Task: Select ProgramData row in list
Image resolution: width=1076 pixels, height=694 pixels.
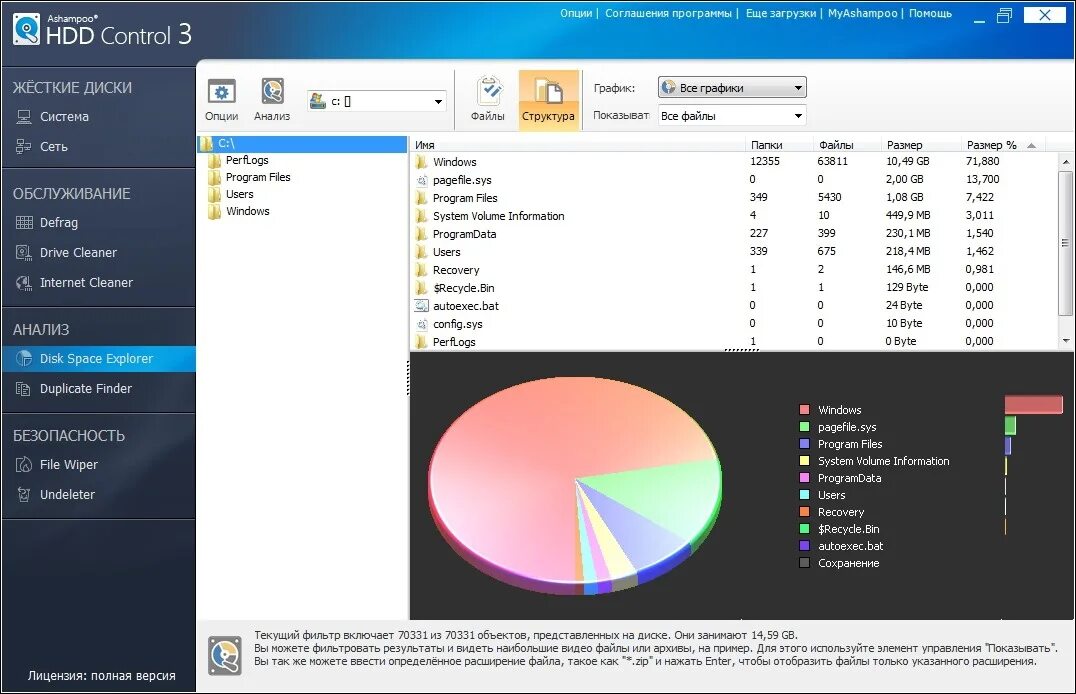Action: (x=734, y=233)
